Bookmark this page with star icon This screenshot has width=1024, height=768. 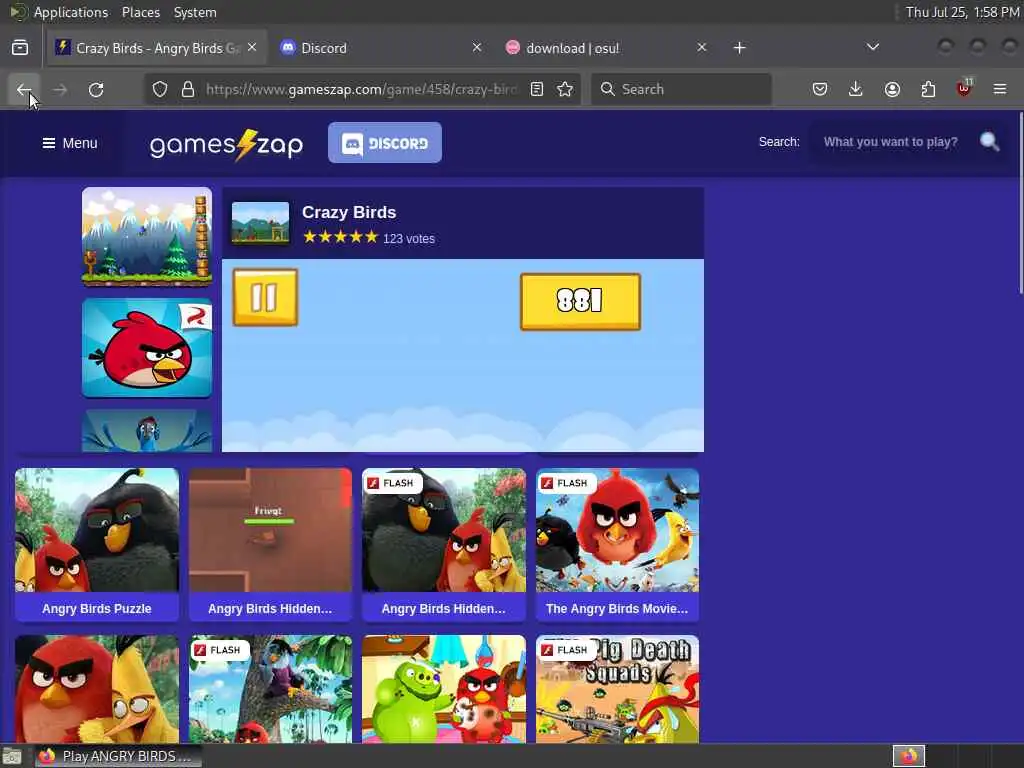[x=566, y=89]
